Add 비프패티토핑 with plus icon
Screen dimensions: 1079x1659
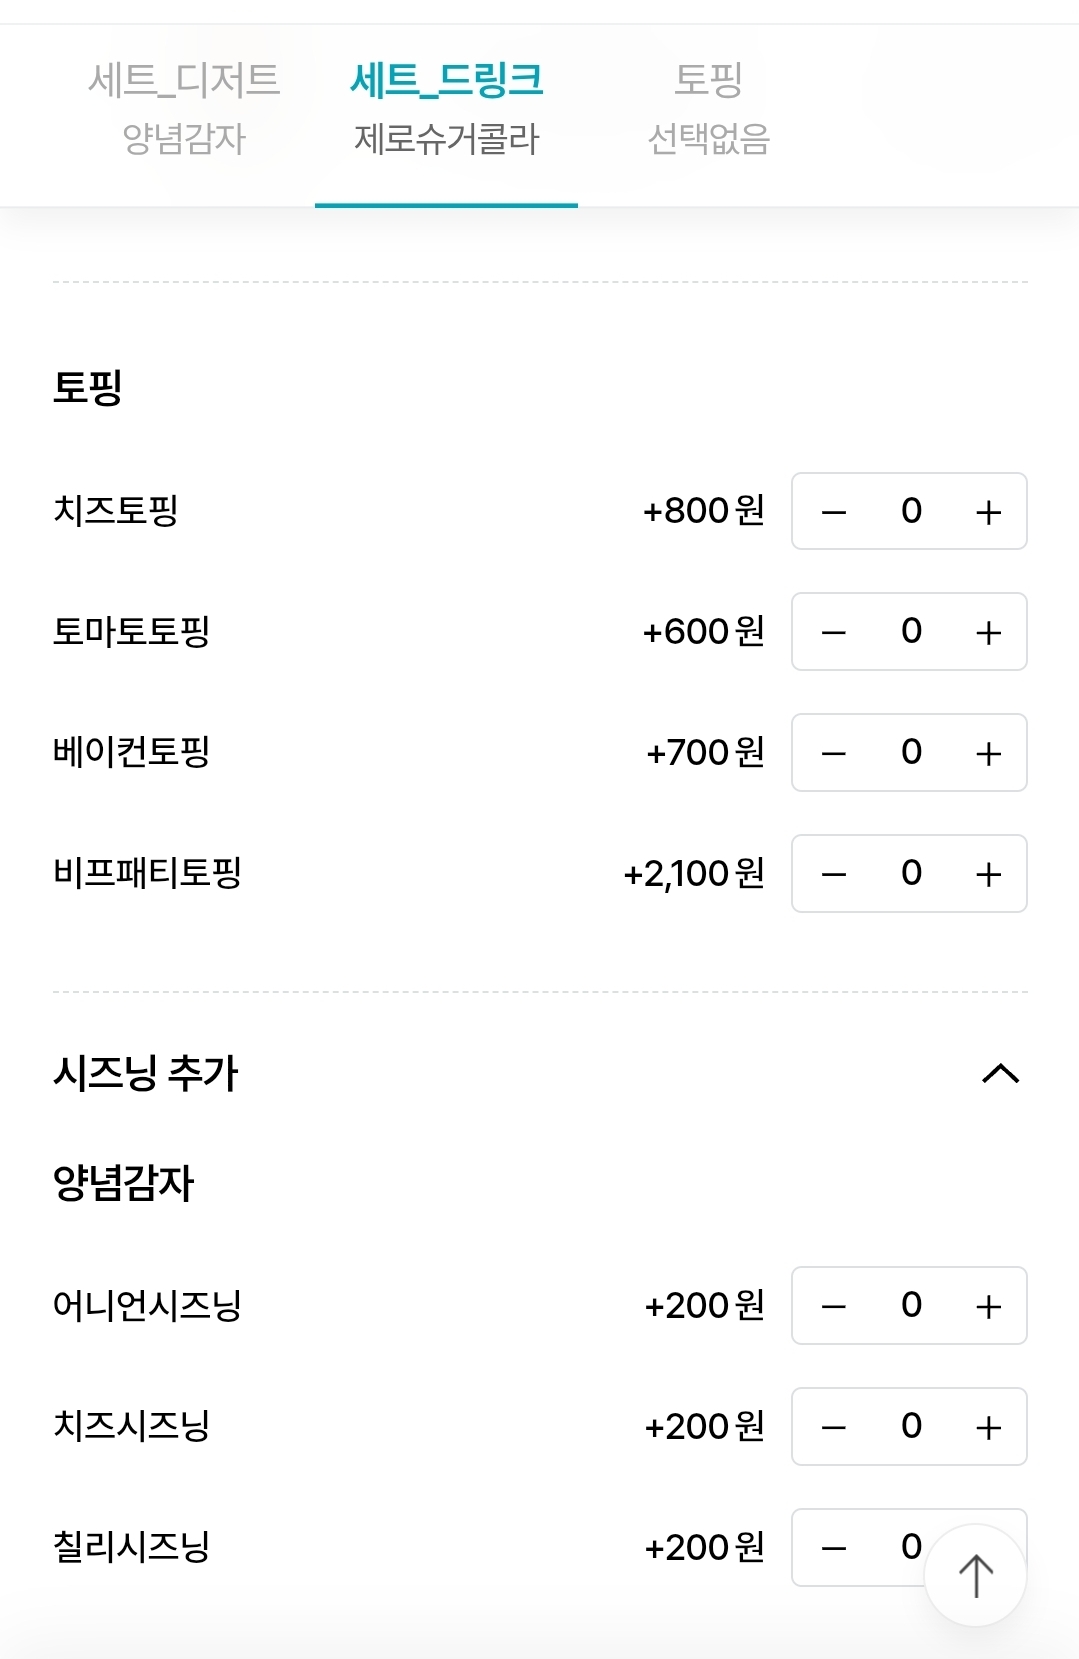pos(988,874)
